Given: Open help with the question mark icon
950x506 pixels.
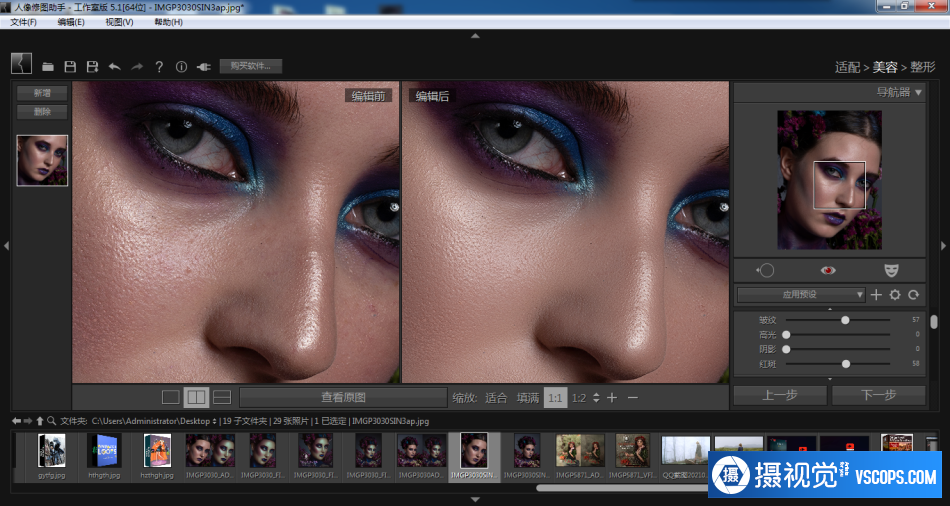Looking at the screenshot, I should pyautogui.click(x=159, y=67).
